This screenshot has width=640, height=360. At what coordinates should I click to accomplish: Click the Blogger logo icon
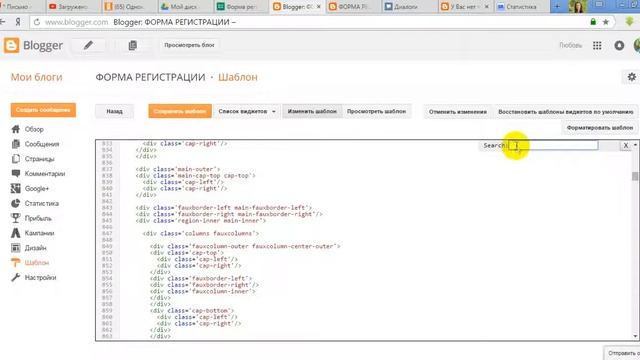11,45
